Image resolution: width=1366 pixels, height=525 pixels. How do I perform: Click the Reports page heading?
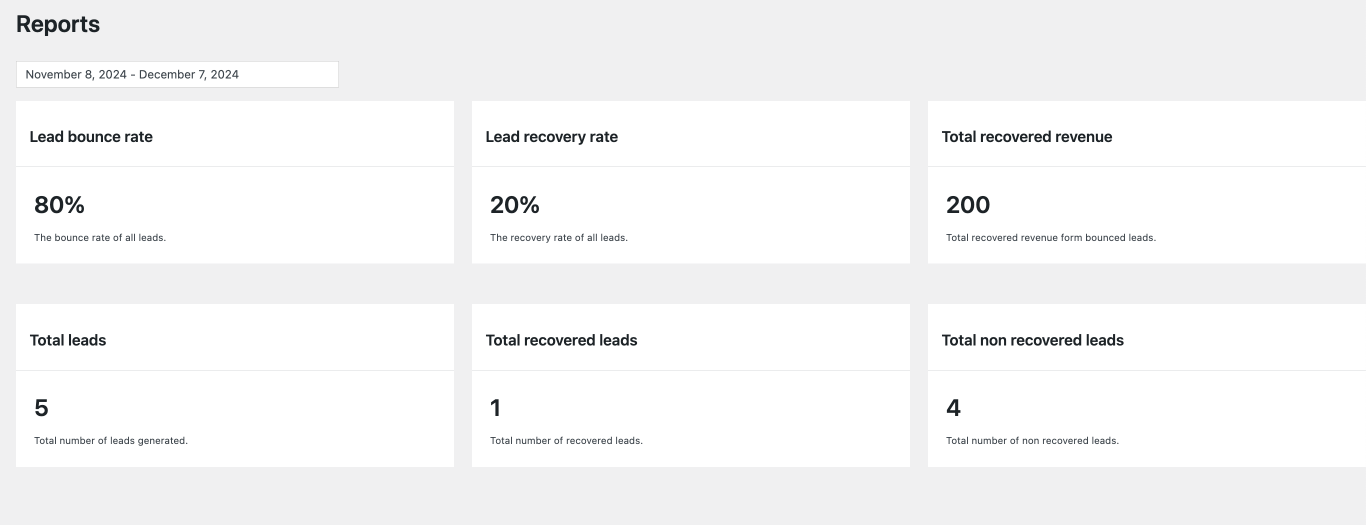(58, 25)
